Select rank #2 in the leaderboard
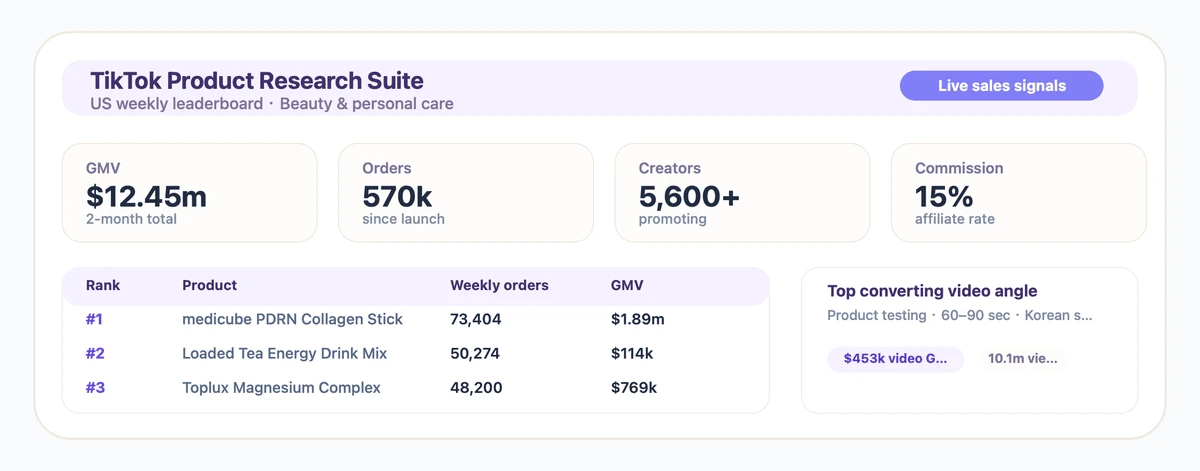The width and height of the screenshot is (1200, 471). pyautogui.click(x=95, y=353)
